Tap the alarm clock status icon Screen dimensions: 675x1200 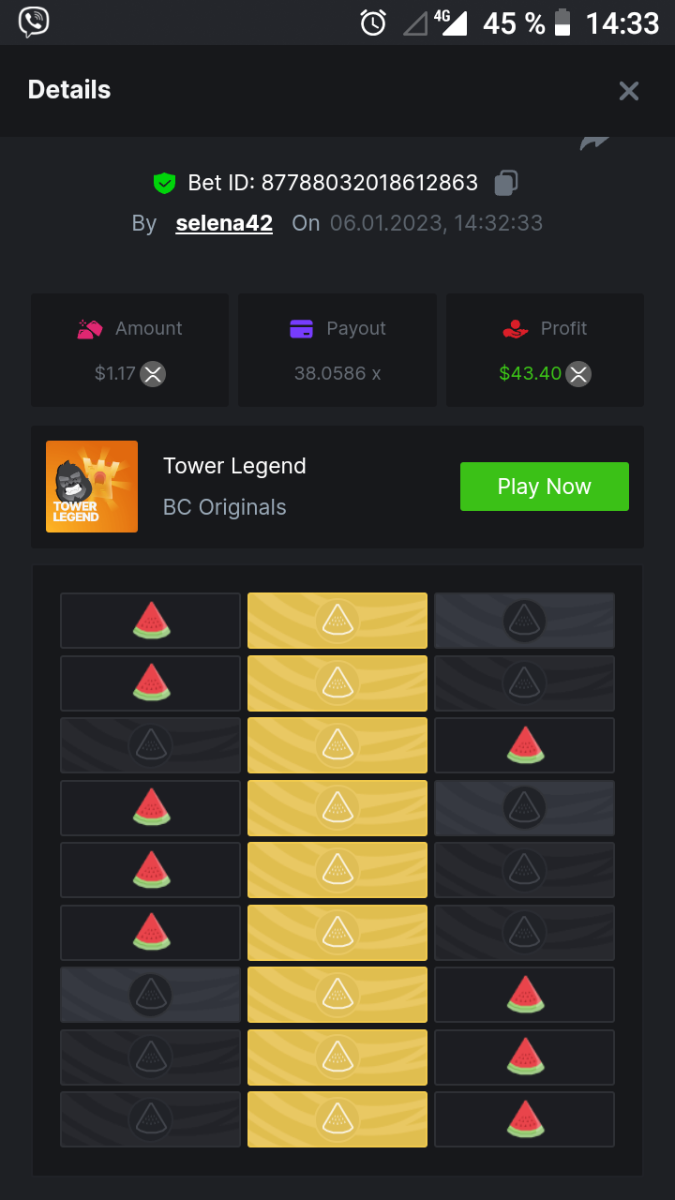point(373,23)
